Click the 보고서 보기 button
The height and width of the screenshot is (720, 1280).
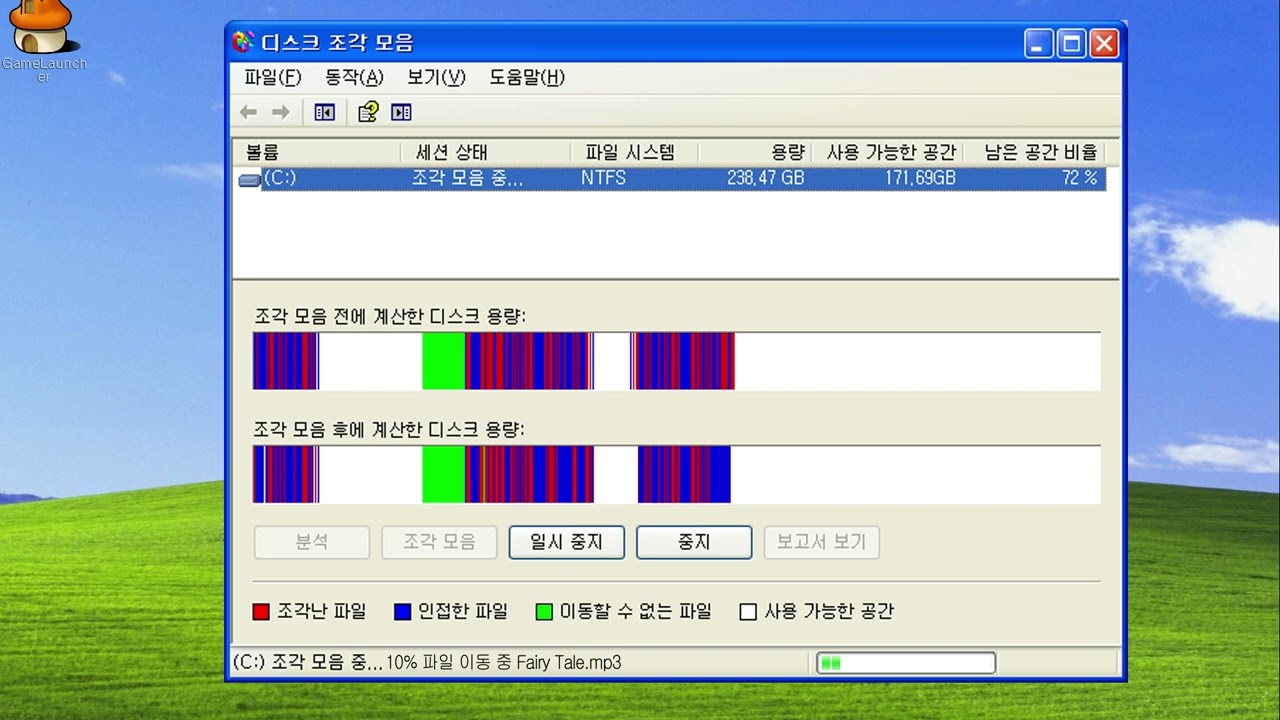(821, 542)
